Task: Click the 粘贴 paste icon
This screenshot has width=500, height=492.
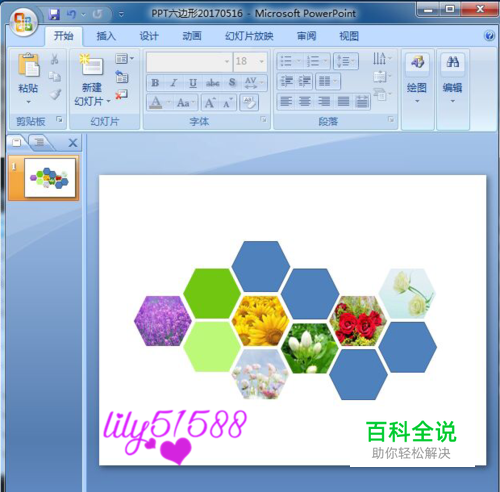Action: 29,65
